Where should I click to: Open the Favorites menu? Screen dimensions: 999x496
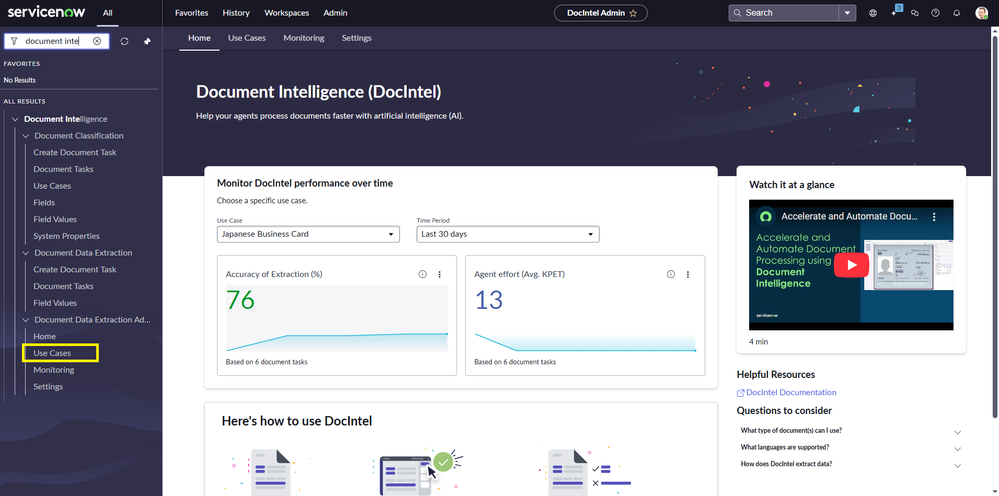click(191, 13)
